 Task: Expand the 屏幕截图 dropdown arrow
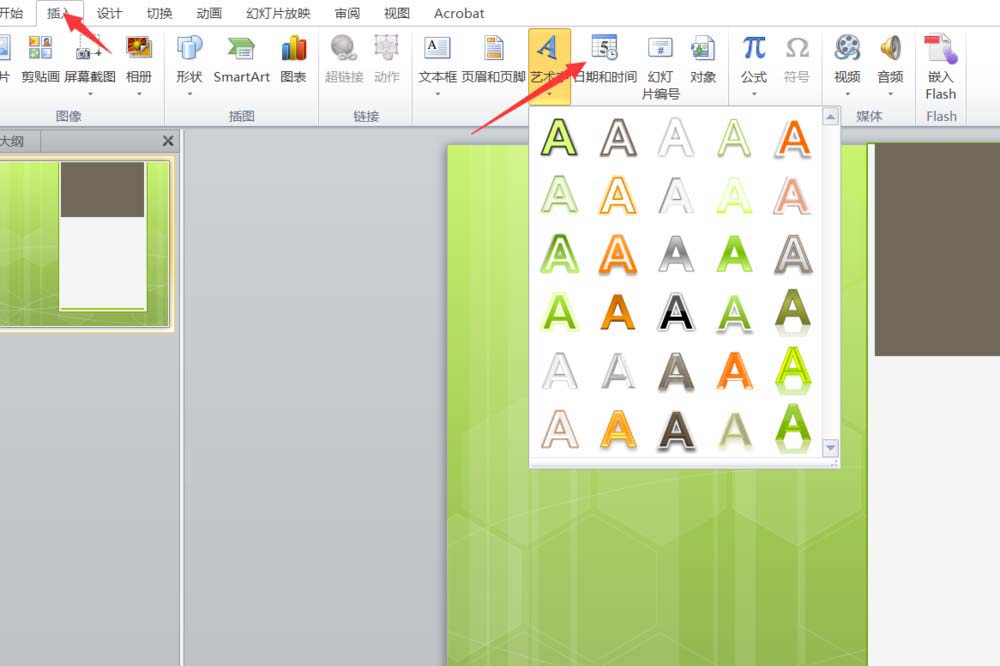coord(90,94)
